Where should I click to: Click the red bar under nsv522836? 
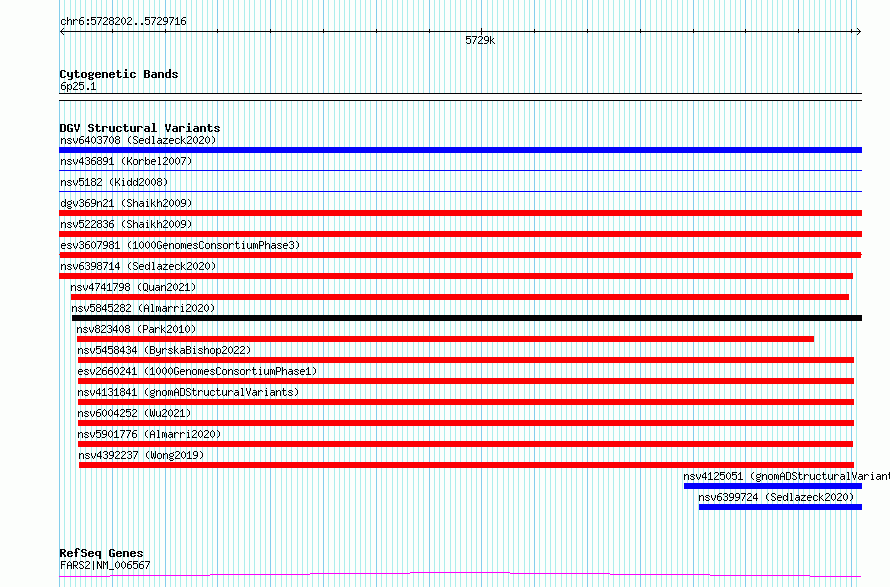tap(460, 234)
